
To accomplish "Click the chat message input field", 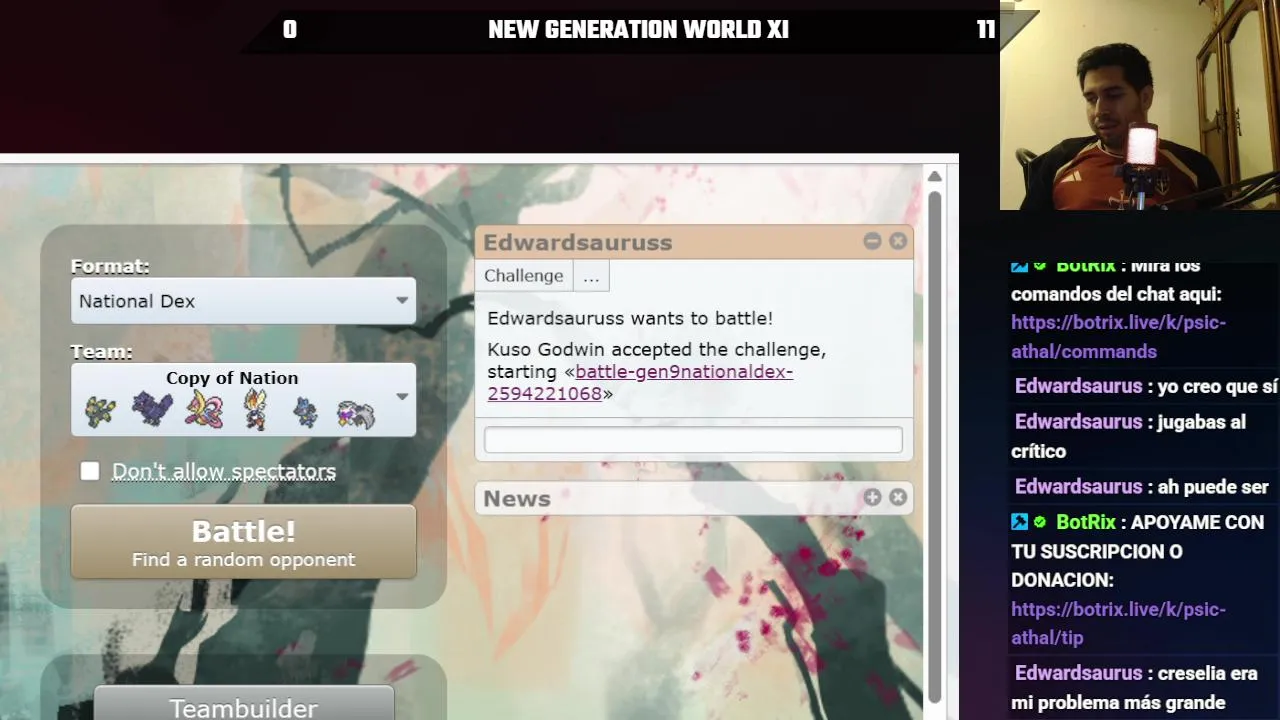I will click(693, 440).
